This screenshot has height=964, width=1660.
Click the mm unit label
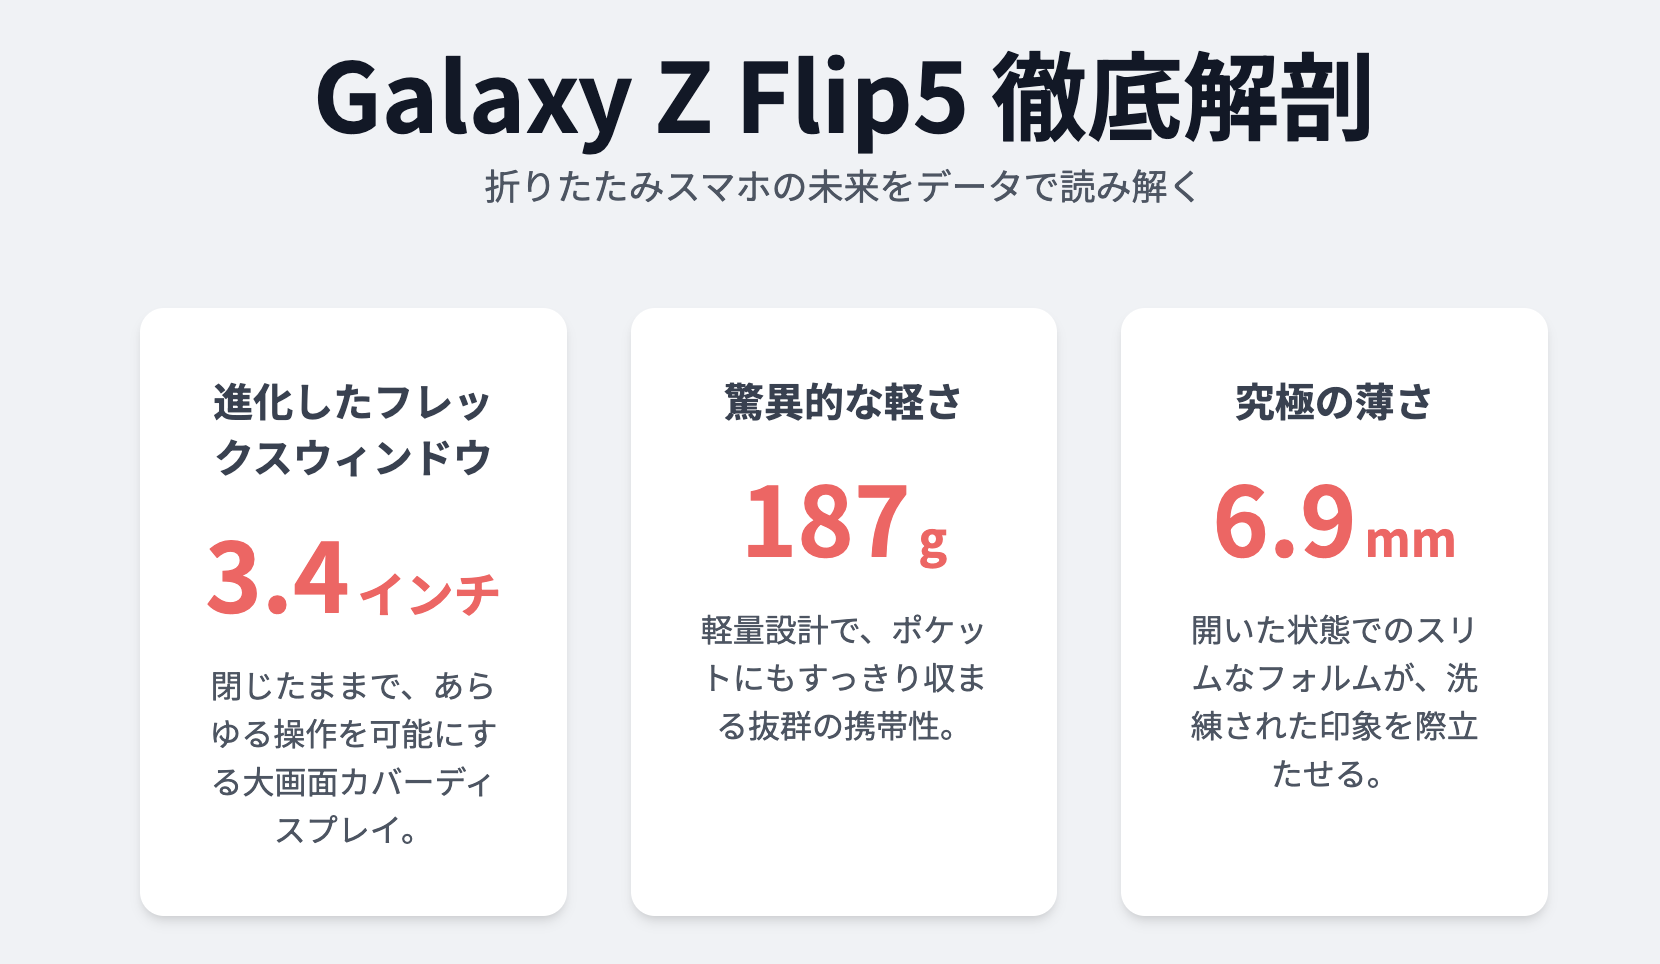[1410, 541]
